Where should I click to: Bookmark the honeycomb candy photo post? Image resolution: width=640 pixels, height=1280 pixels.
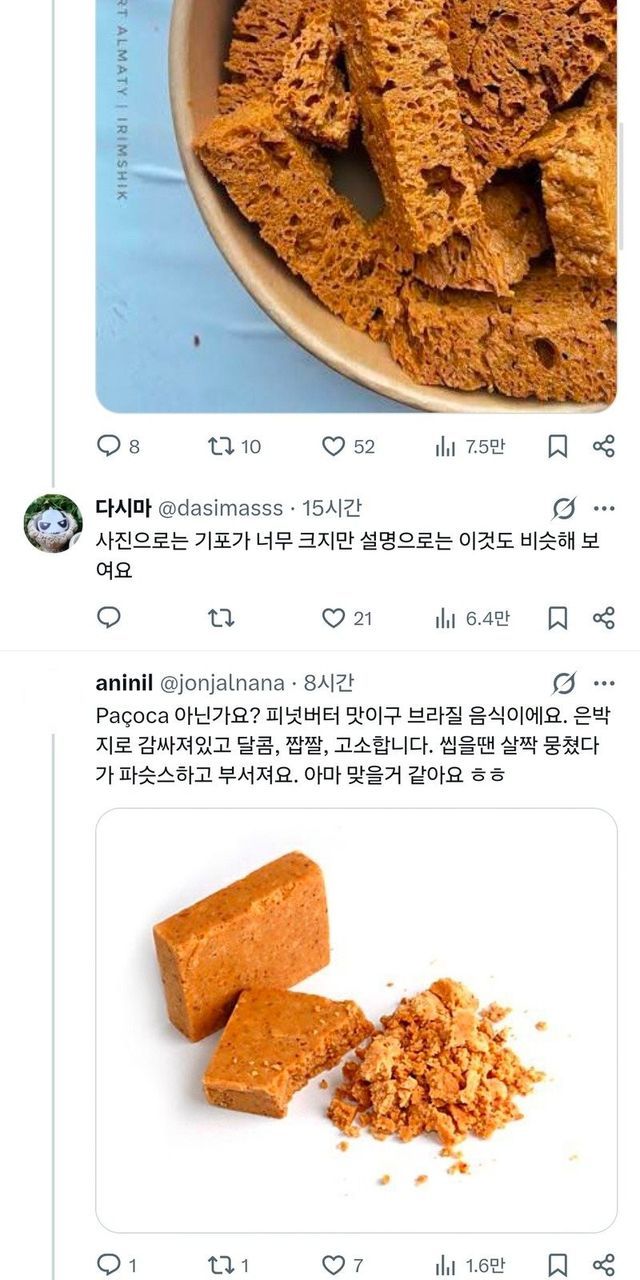tap(558, 446)
